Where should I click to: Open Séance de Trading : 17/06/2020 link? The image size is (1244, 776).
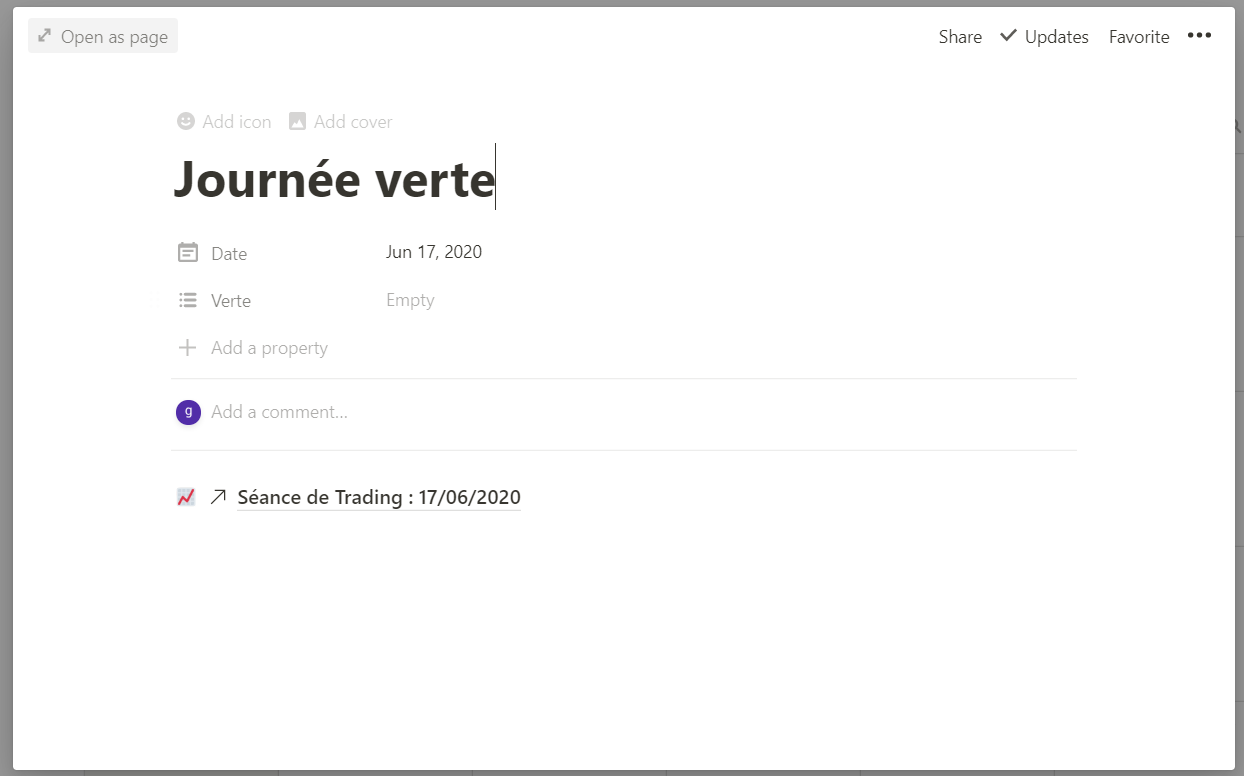(x=379, y=497)
